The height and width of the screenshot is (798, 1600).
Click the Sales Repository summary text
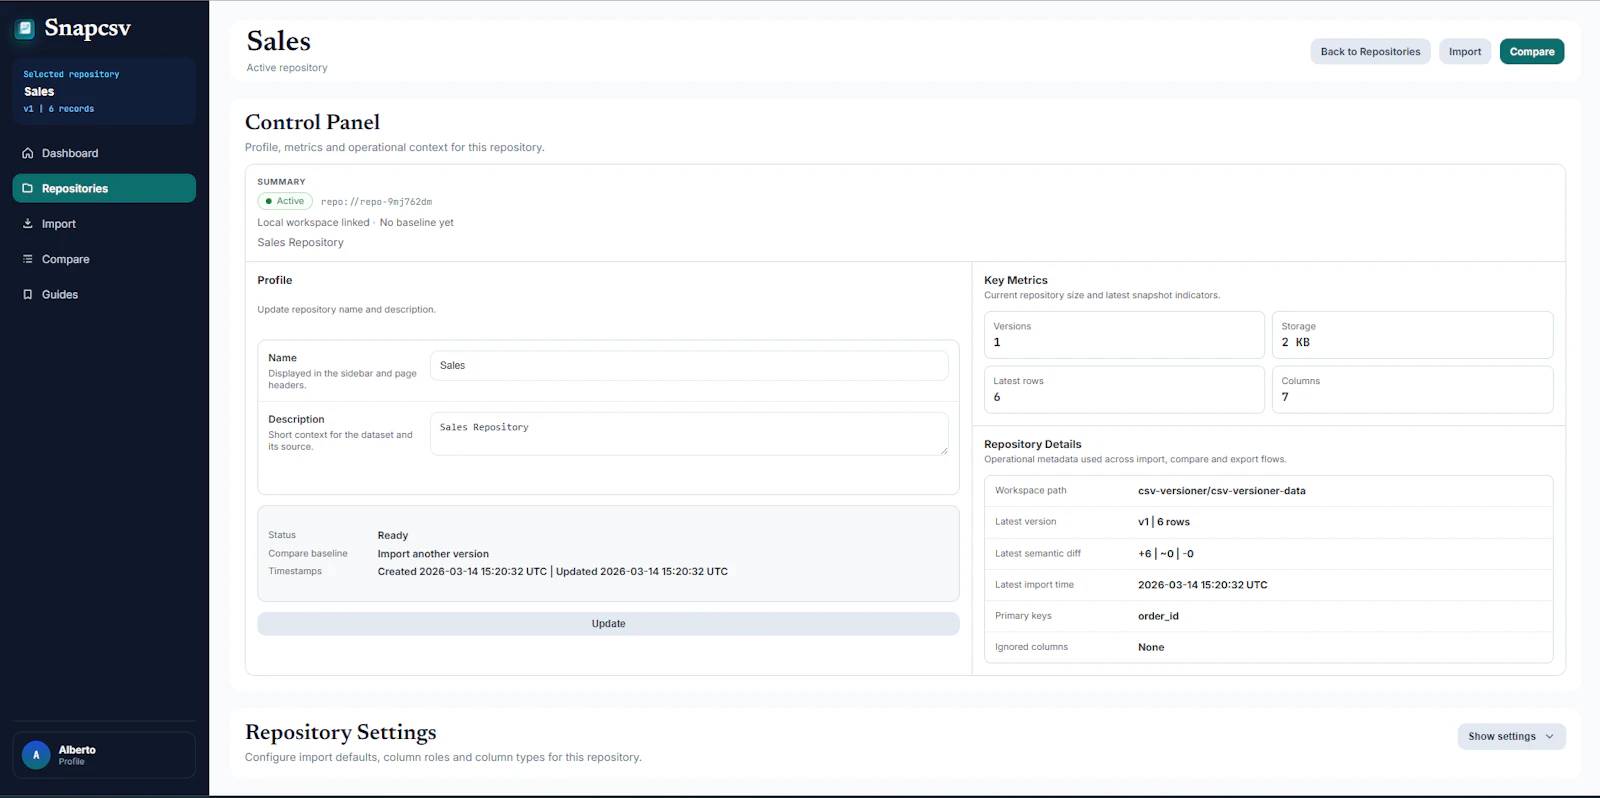click(300, 243)
